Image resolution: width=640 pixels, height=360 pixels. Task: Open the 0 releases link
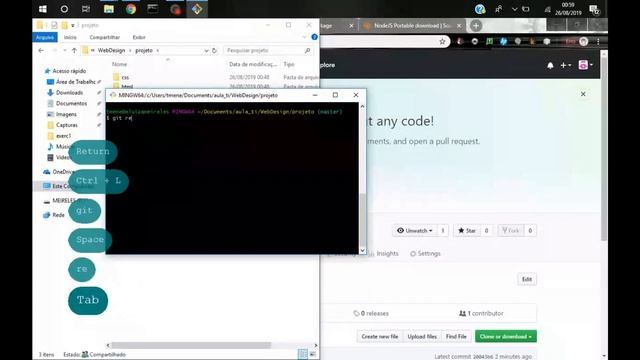371,313
